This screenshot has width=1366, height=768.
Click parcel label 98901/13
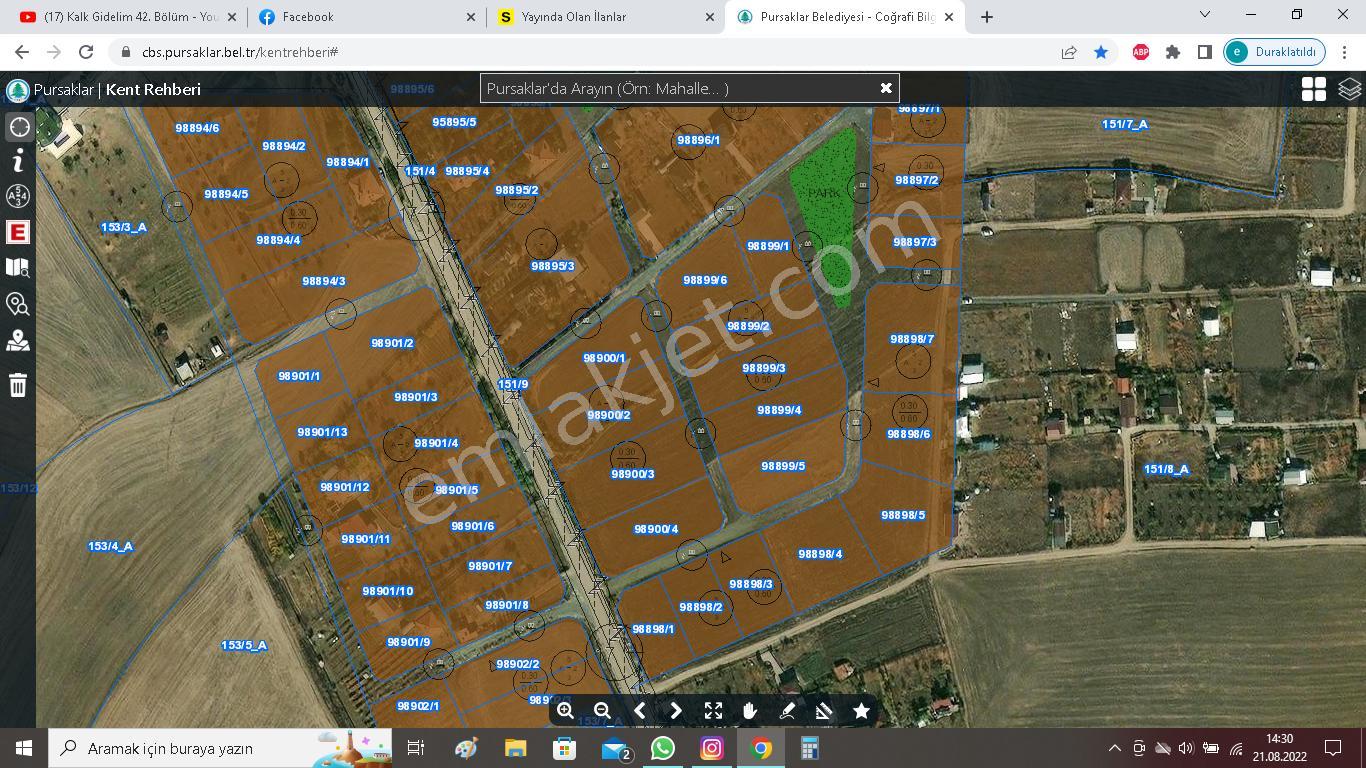coord(322,432)
